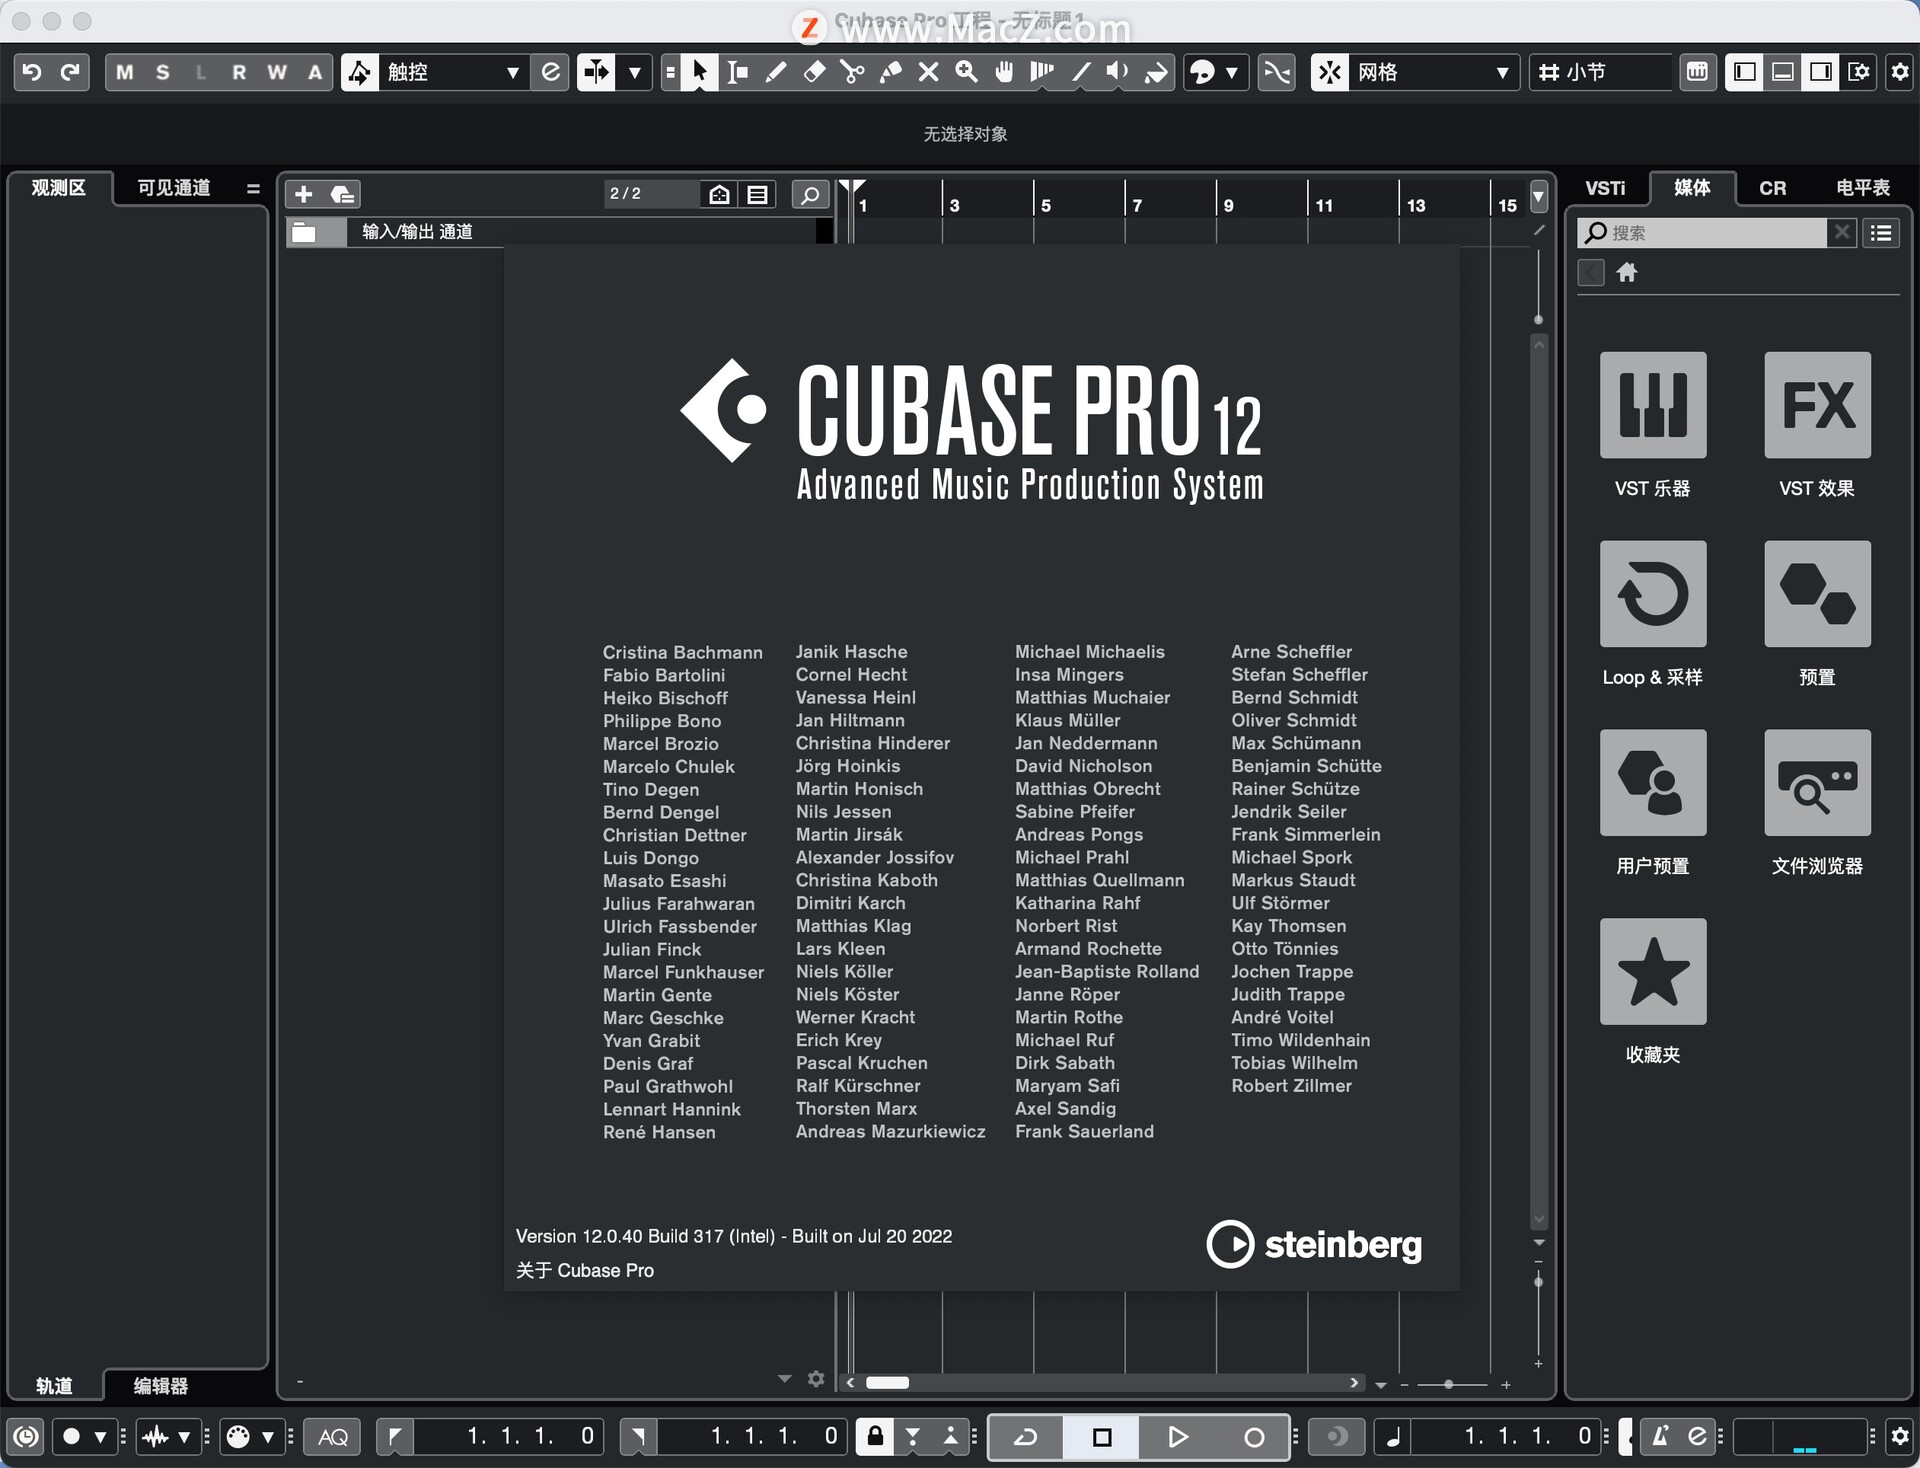Open the Loop & 采样 tile
This screenshot has width=1920, height=1468.
[1652, 594]
